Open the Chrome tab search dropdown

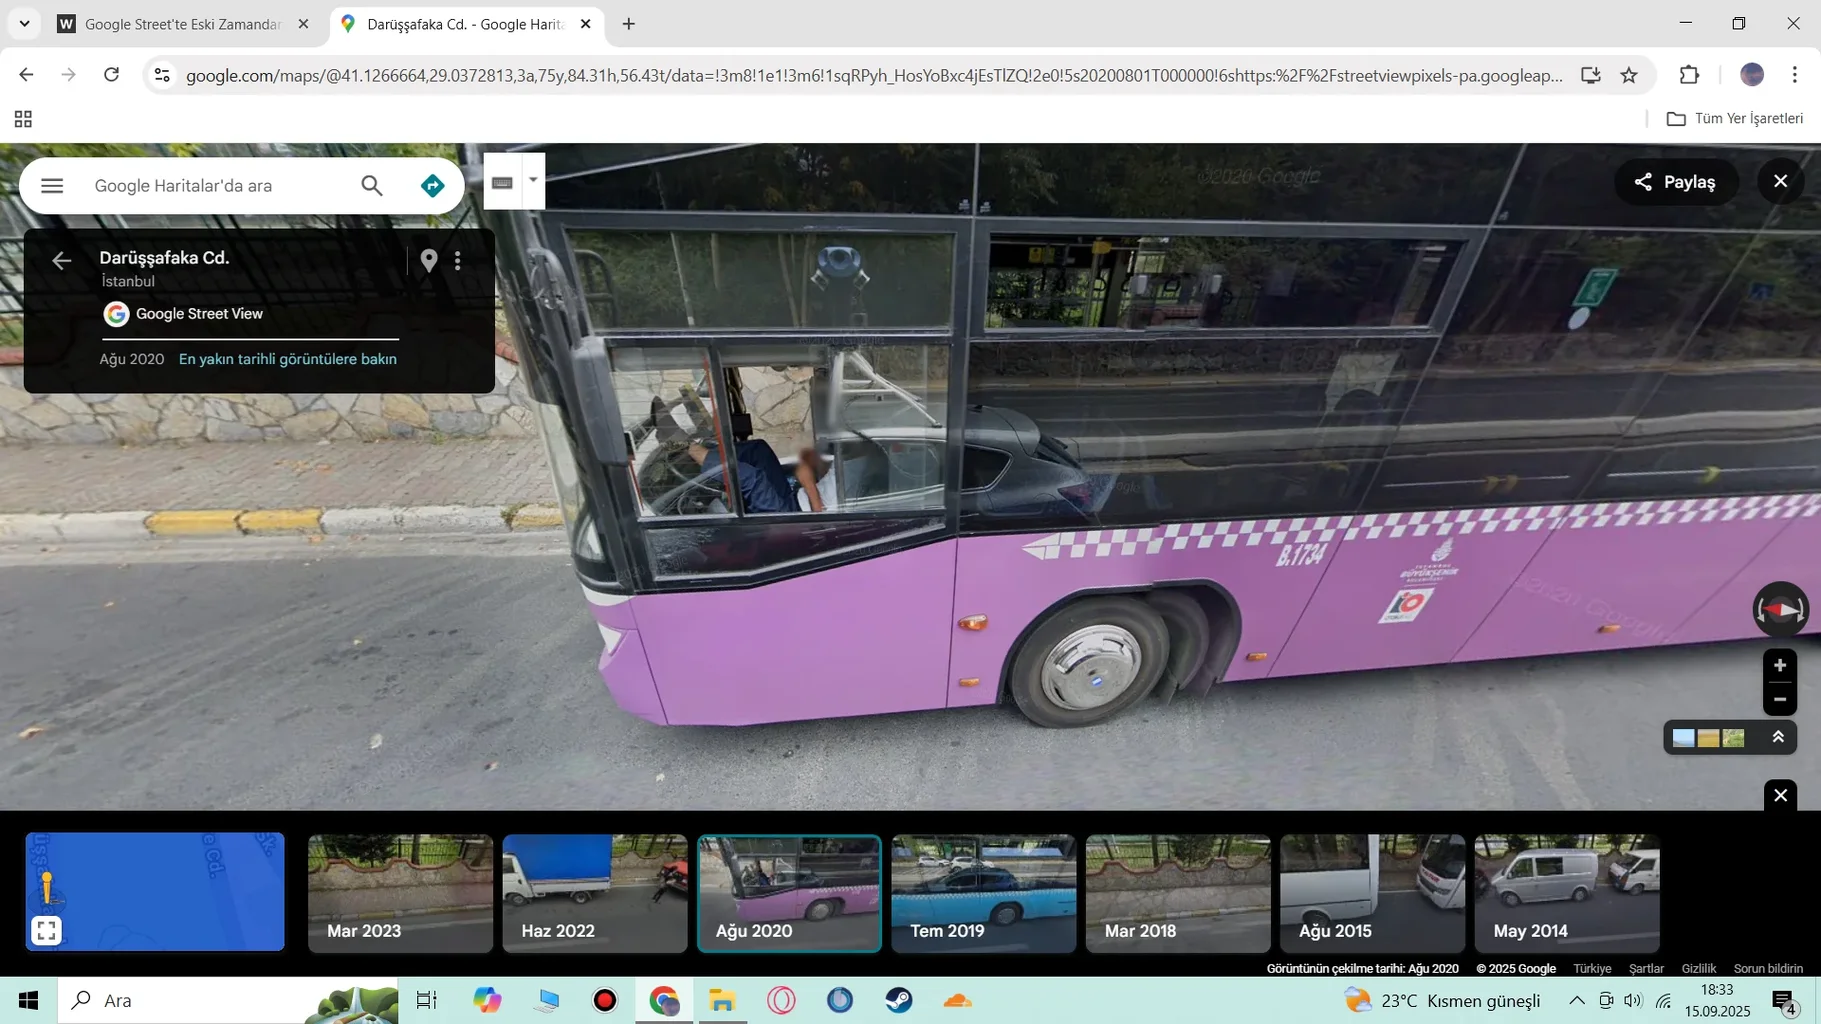(24, 23)
